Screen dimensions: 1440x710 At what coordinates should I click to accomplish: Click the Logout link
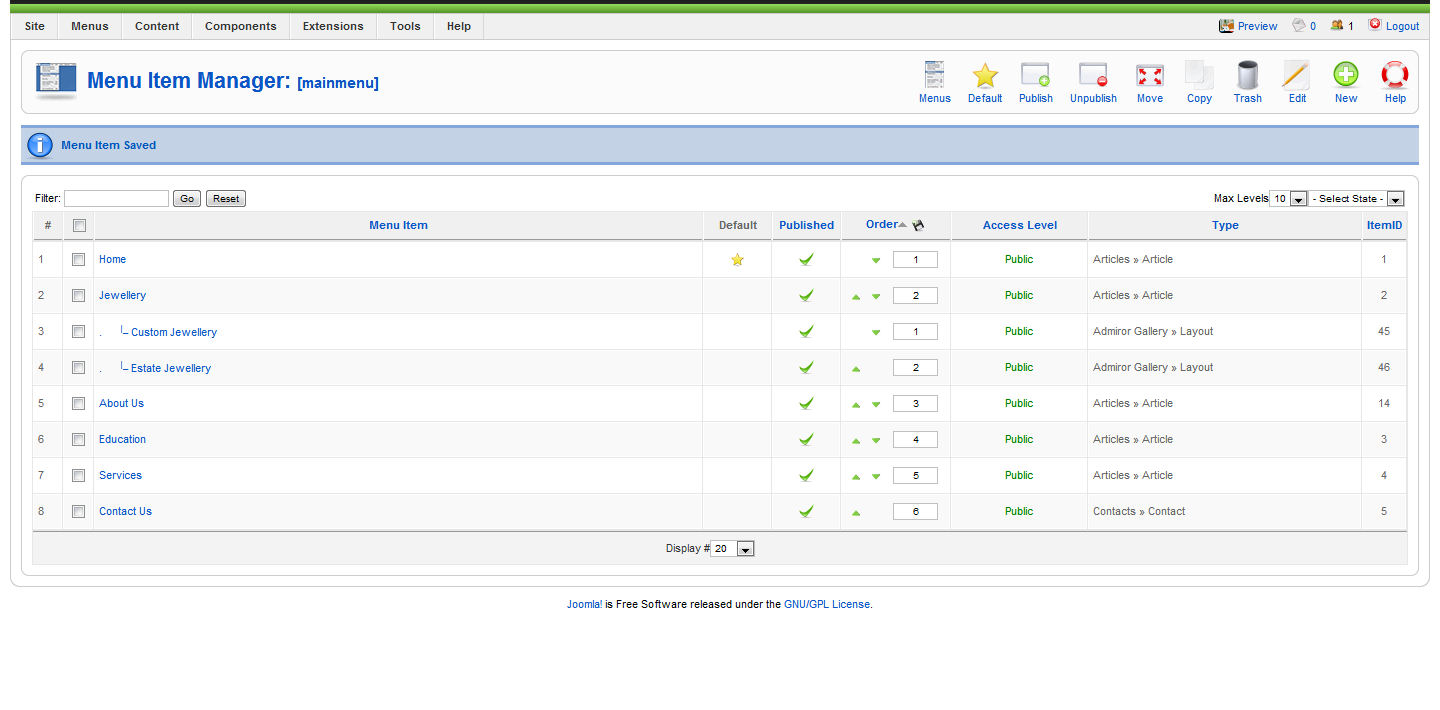pos(1402,26)
